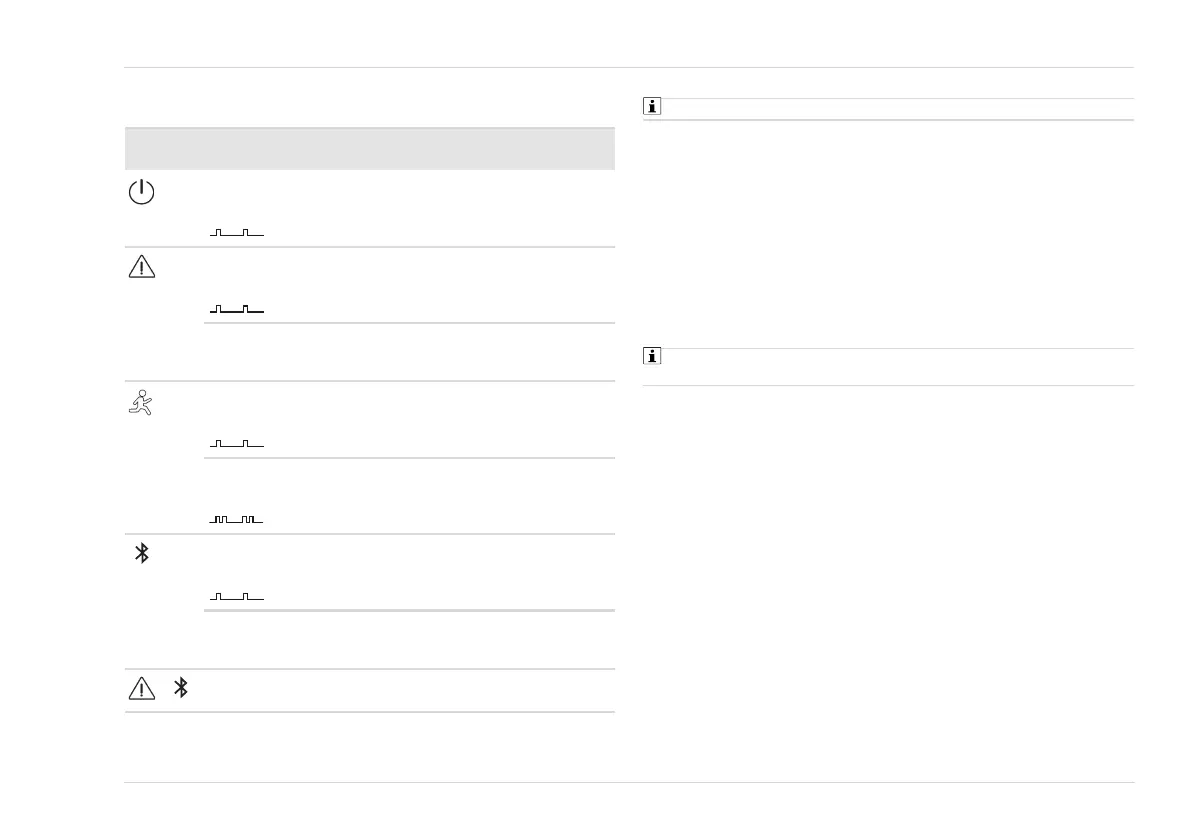Click the pulse pattern in the Bluetooth row
The height and width of the screenshot is (839, 1190).
237,596
